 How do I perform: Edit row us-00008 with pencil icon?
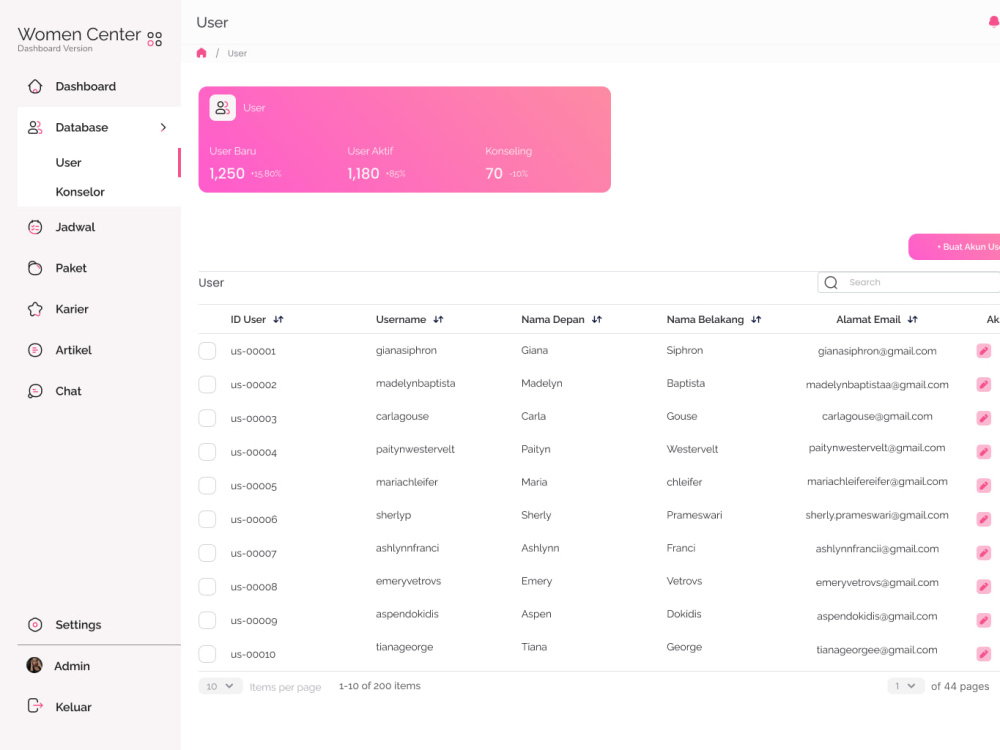click(x=983, y=587)
